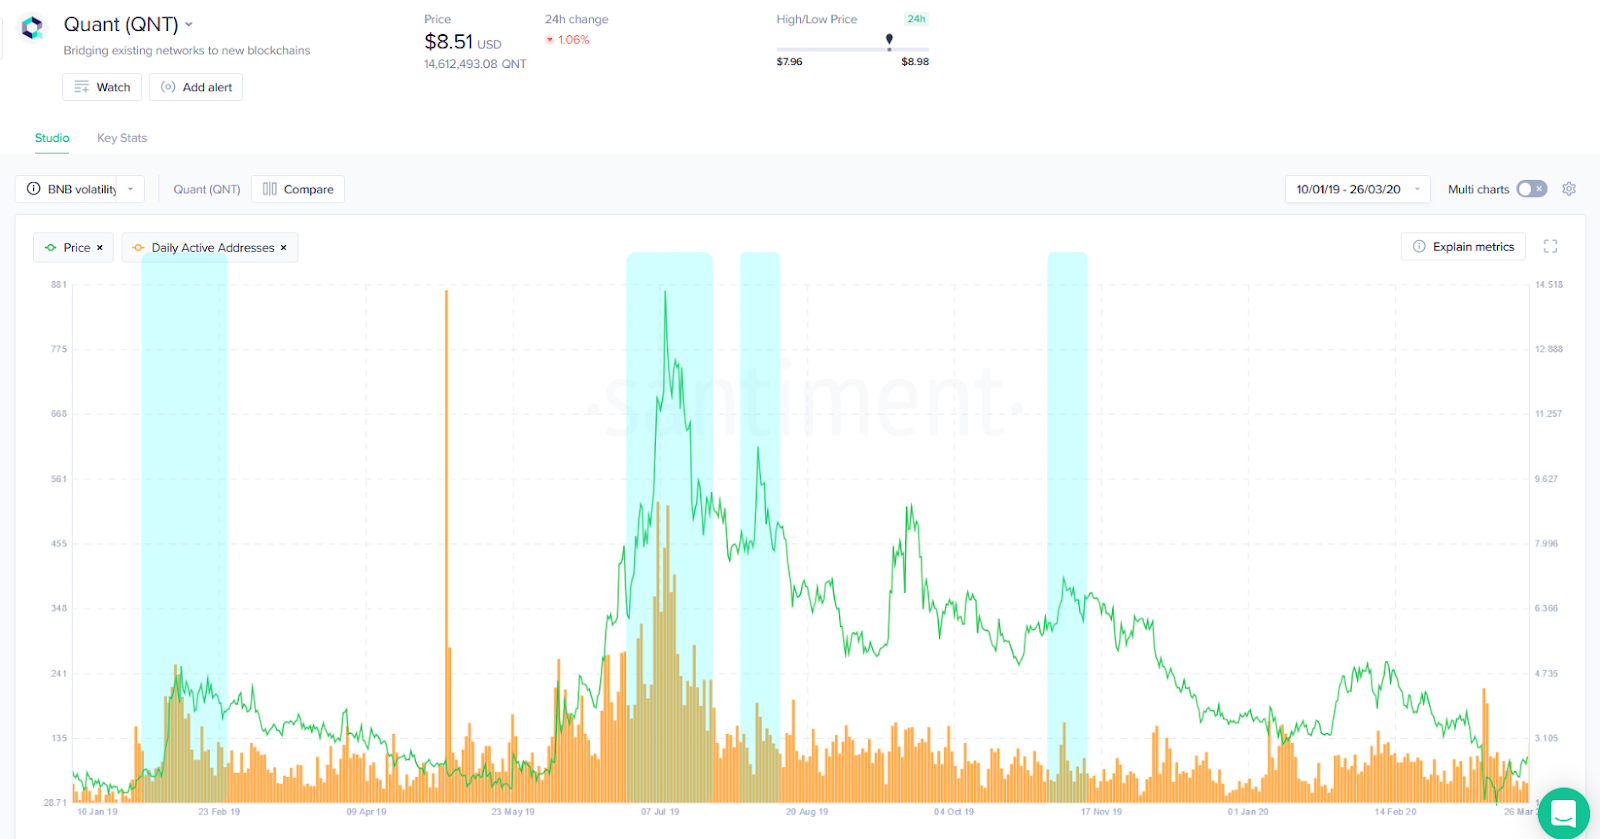Image resolution: width=1600 pixels, height=839 pixels.
Task: Click the Daily Active Addresses metric chip
Action: tap(210, 247)
